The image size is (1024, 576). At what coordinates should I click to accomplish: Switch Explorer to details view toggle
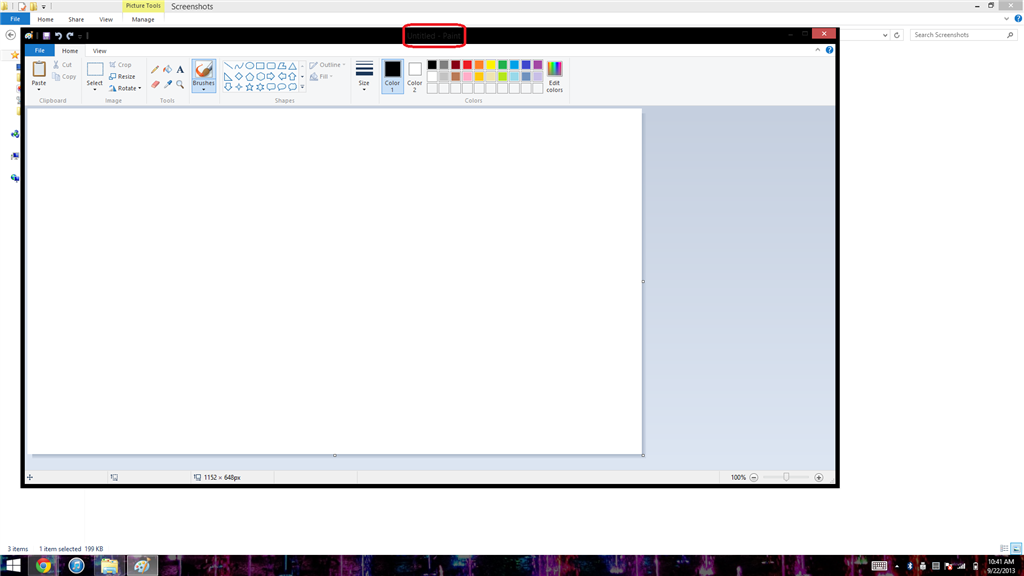1004,549
